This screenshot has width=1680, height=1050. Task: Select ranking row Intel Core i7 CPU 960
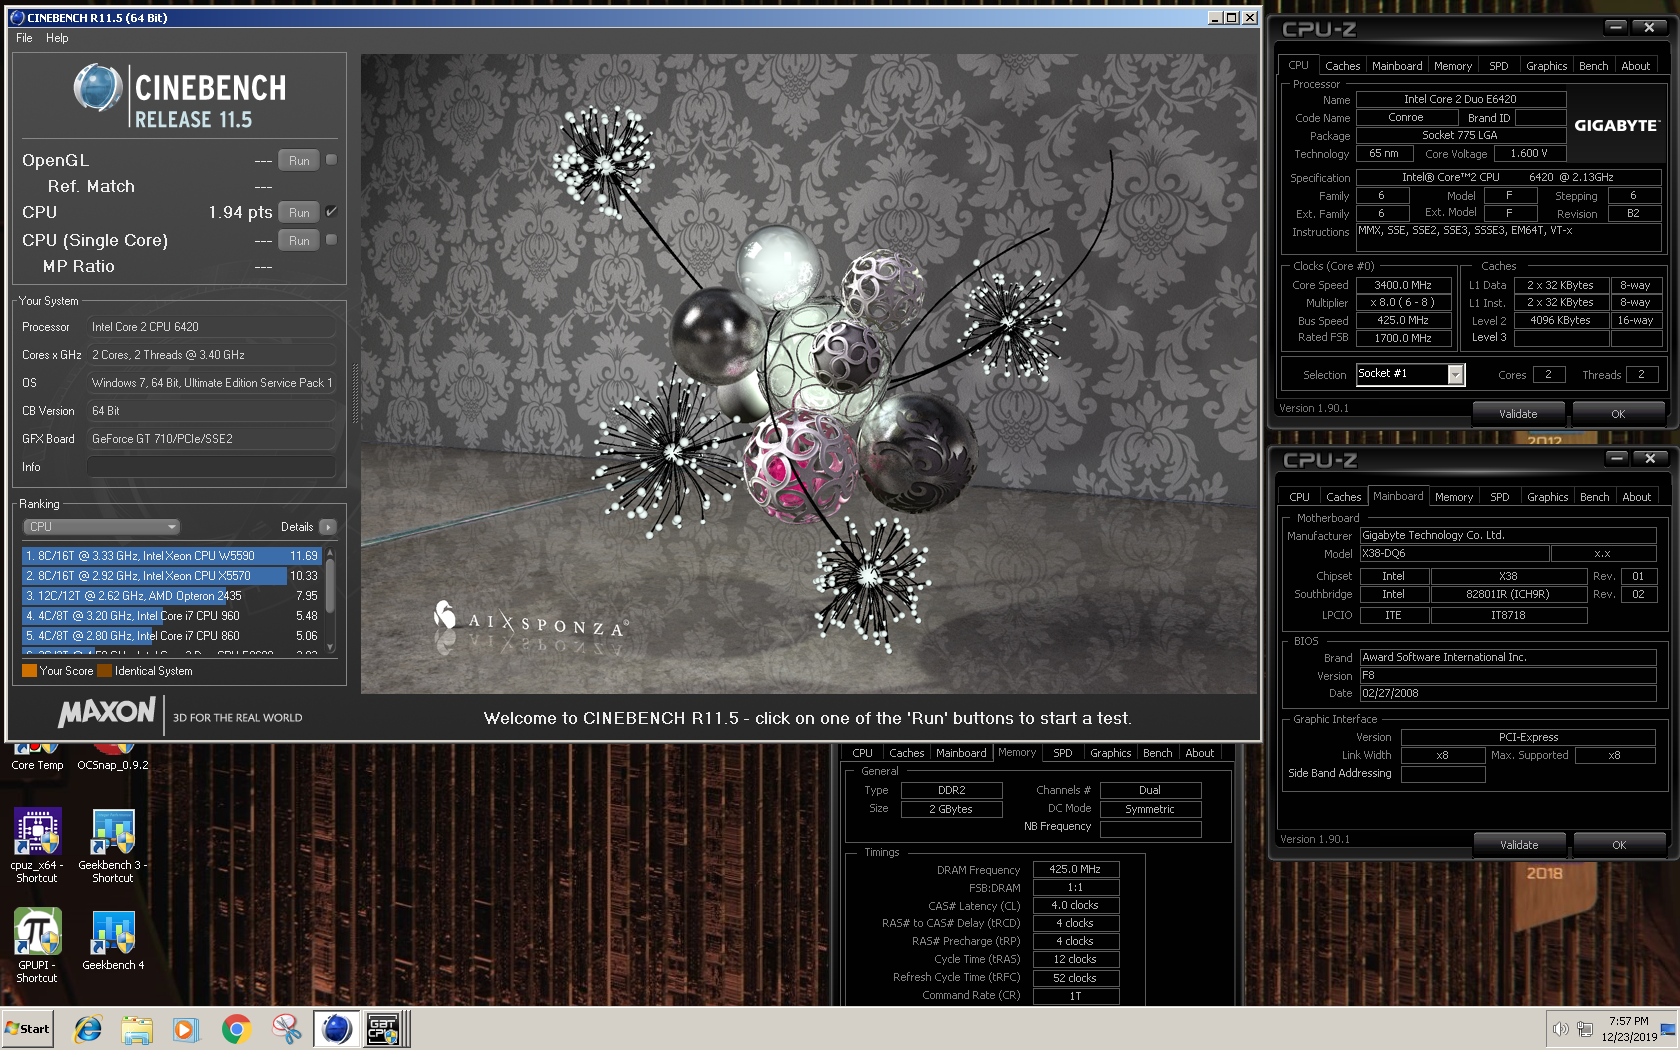point(171,616)
